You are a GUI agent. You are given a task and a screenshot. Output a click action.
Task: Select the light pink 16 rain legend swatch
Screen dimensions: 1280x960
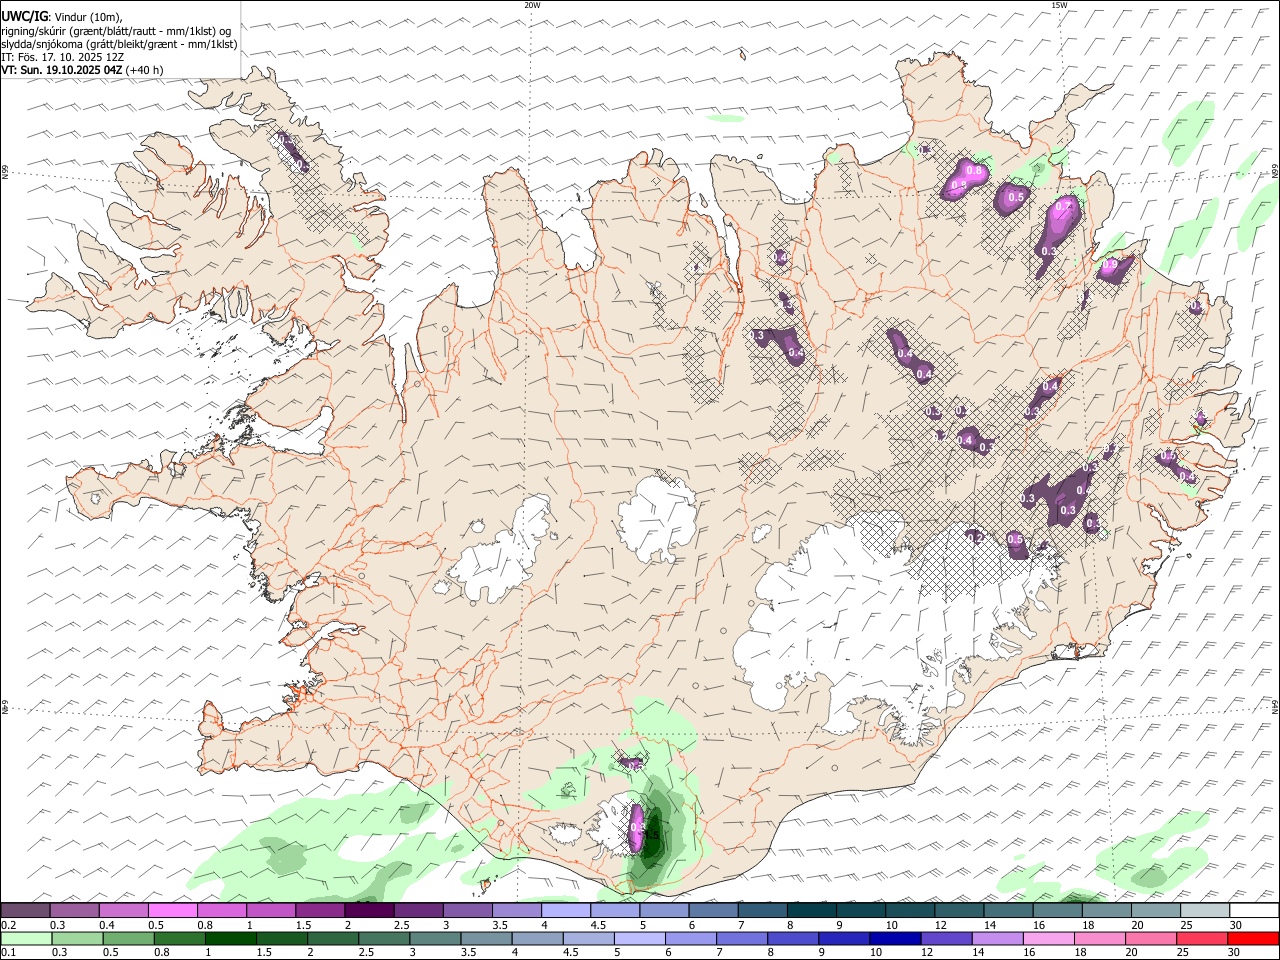tap(1049, 938)
